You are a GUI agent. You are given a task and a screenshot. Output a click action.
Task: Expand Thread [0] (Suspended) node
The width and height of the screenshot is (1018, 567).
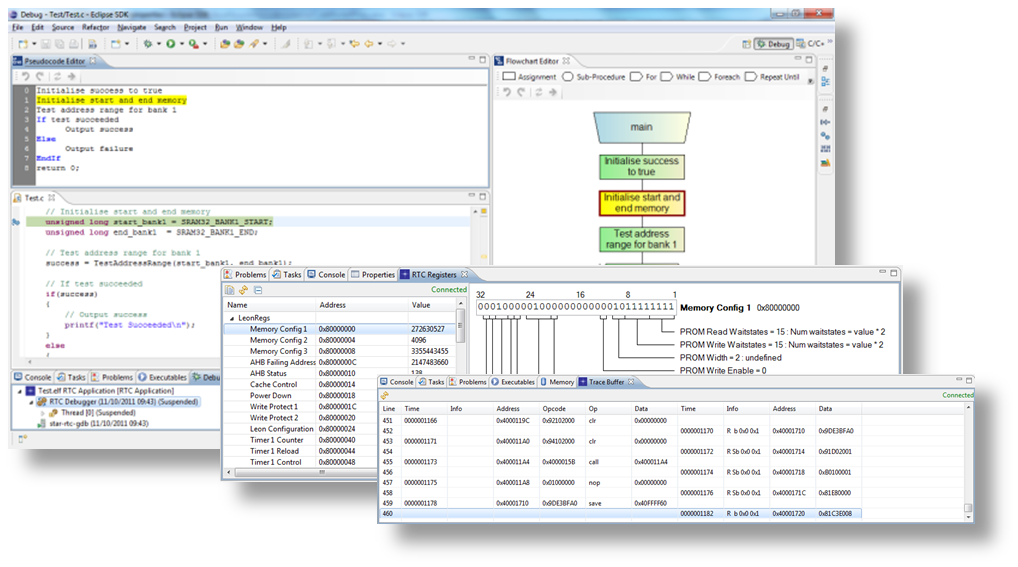42,412
